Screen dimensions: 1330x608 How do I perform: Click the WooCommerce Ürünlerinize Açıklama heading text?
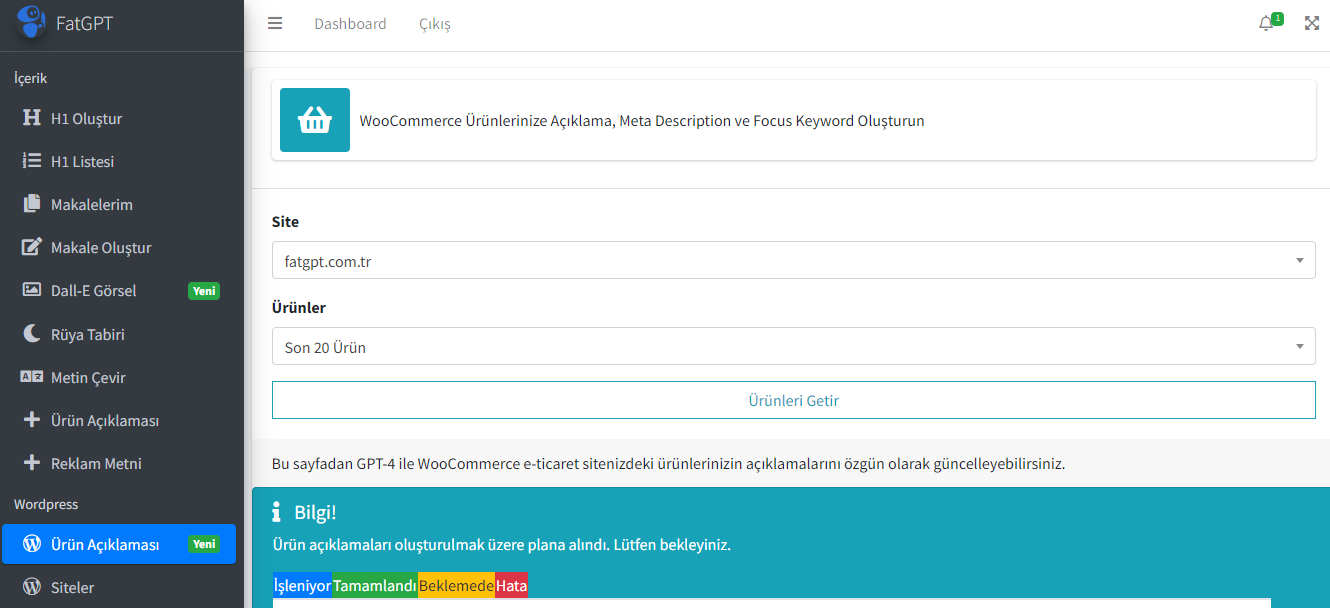point(642,121)
